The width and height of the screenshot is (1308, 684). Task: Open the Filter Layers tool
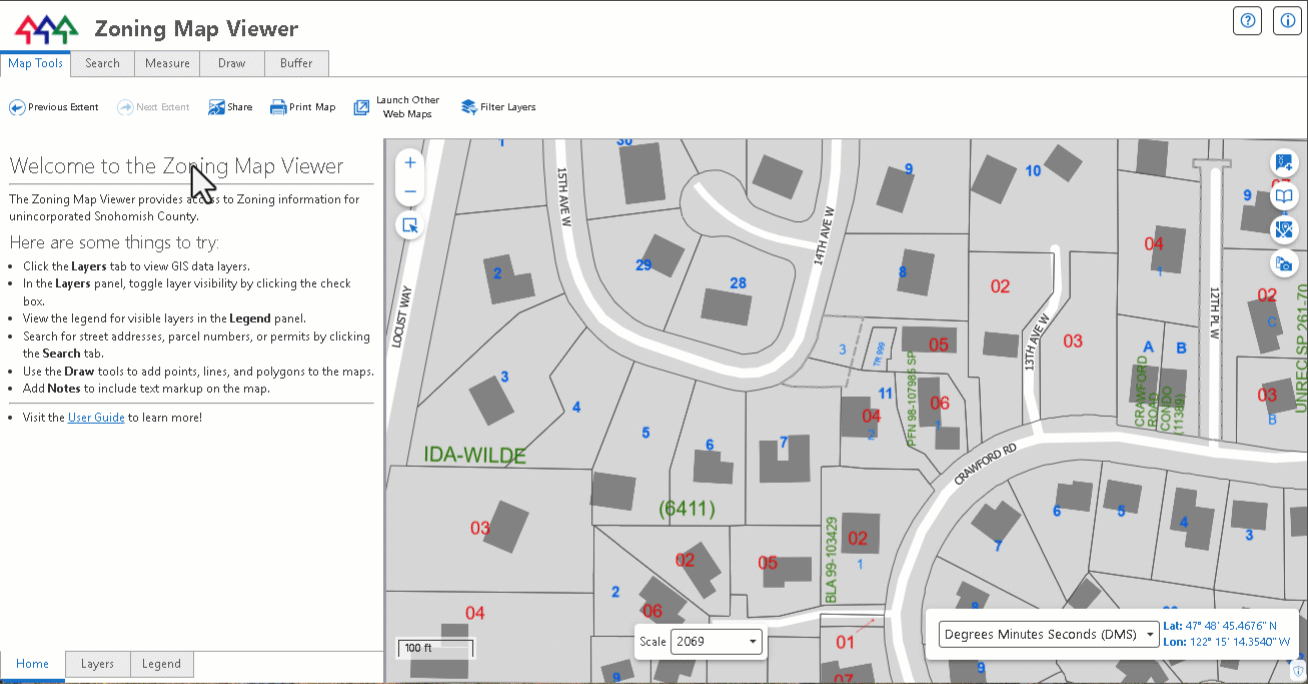498,107
